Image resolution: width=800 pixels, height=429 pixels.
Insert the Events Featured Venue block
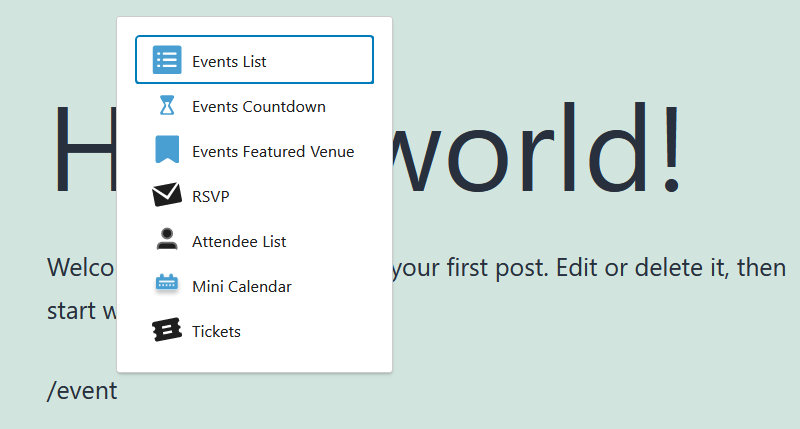255,151
